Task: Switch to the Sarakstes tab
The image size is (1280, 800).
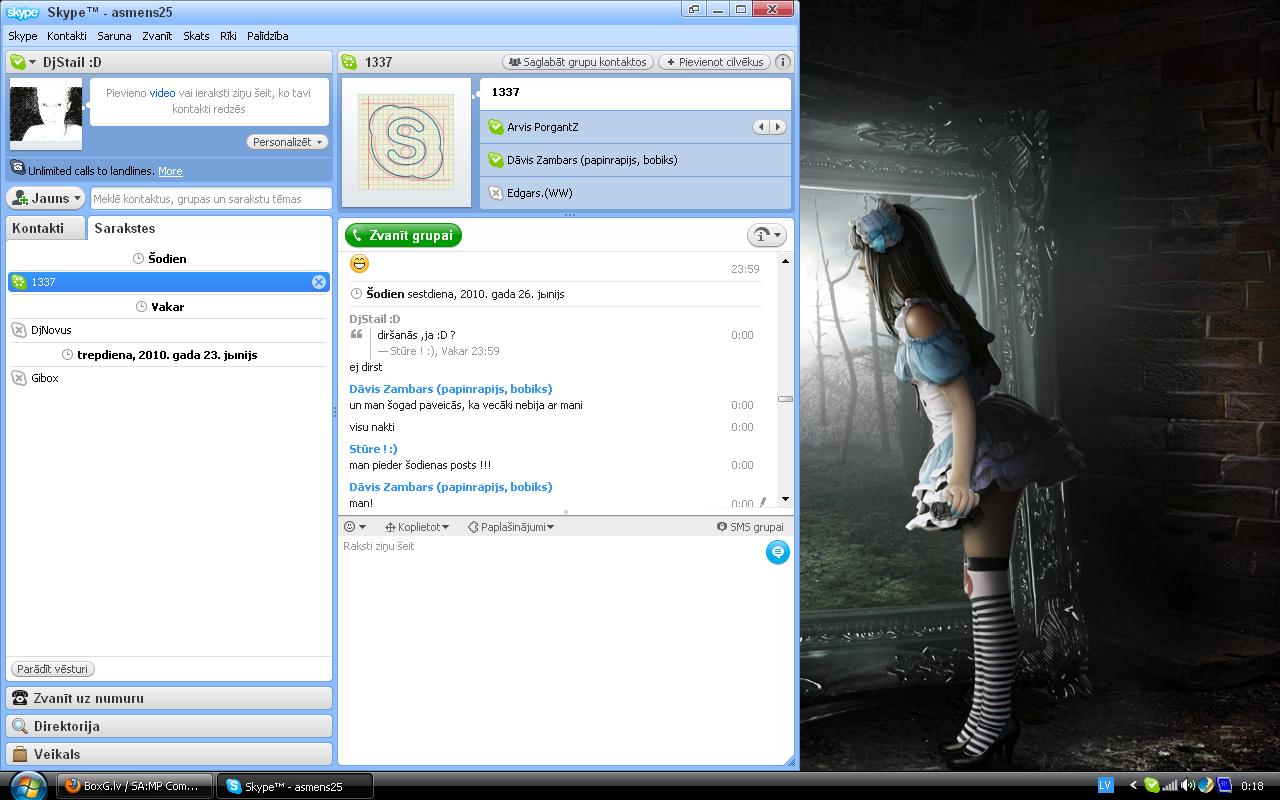Action: pyautogui.click(x=125, y=228)
